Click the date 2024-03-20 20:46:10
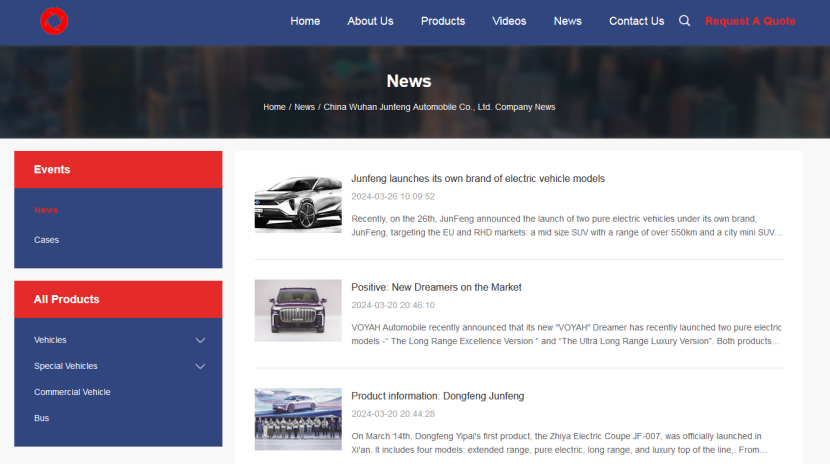The height and width of the screenshot is (464, 830). click(393, 305)
